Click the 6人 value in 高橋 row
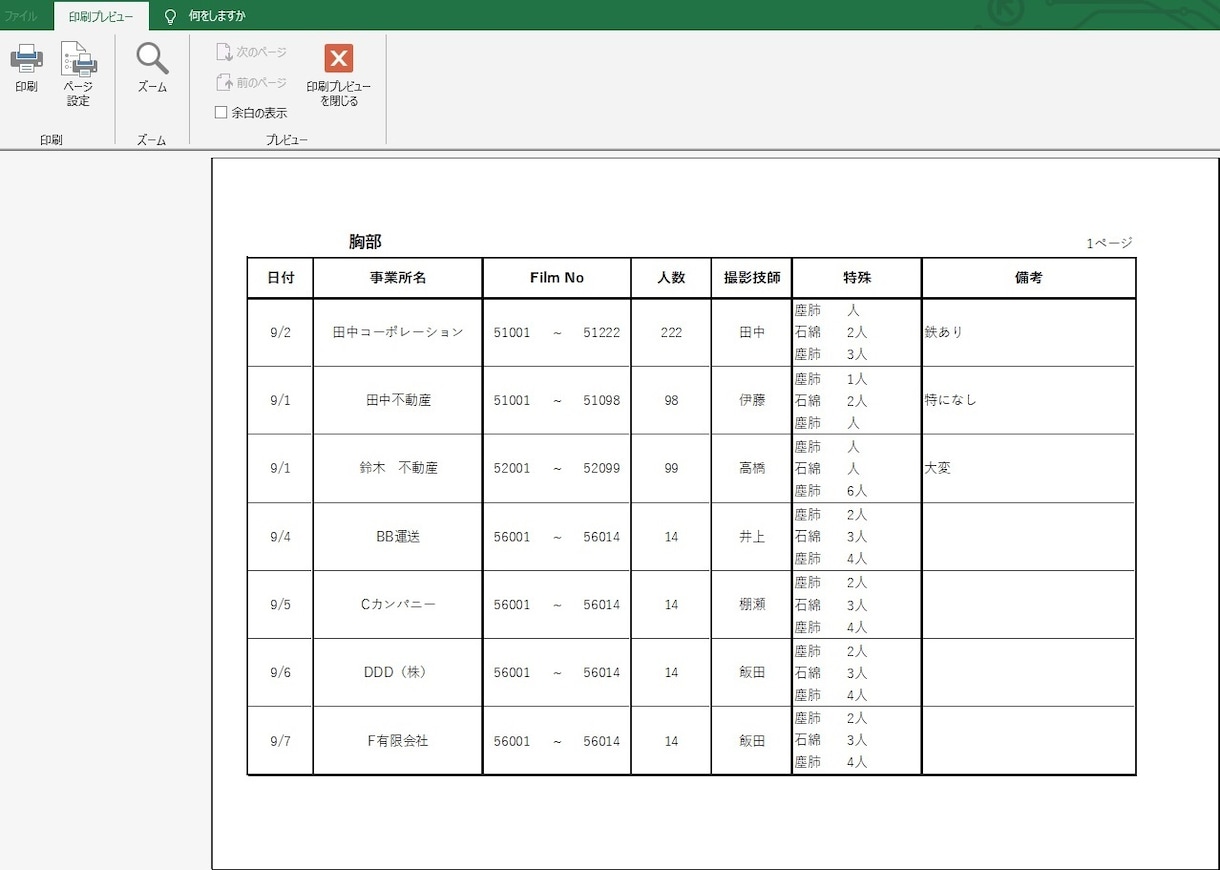 [x=857, y=491]
